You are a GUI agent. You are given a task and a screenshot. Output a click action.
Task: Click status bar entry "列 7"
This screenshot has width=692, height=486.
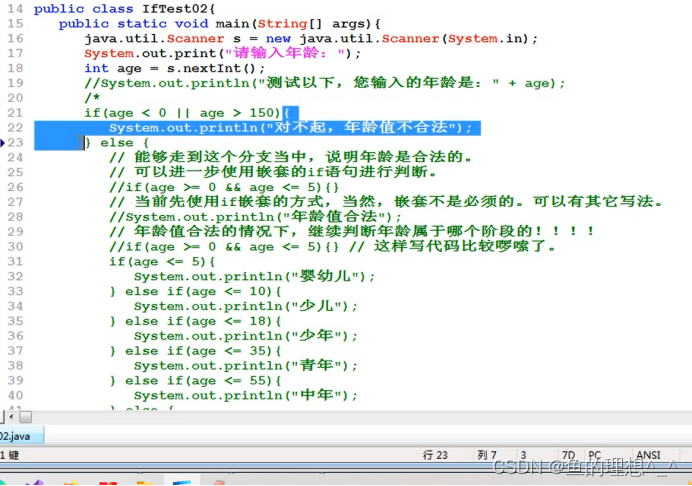click(x=487, y=455)
